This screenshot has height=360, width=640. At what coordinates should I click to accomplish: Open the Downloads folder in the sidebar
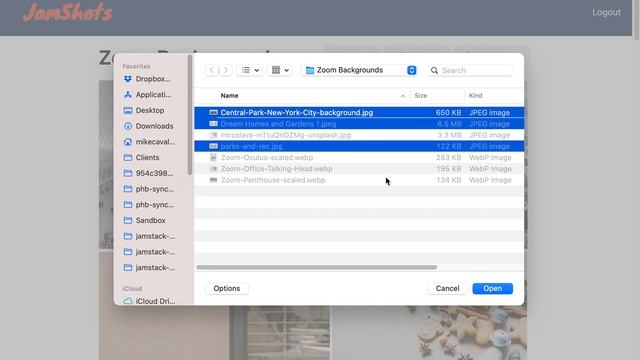[x=148, y=126]
